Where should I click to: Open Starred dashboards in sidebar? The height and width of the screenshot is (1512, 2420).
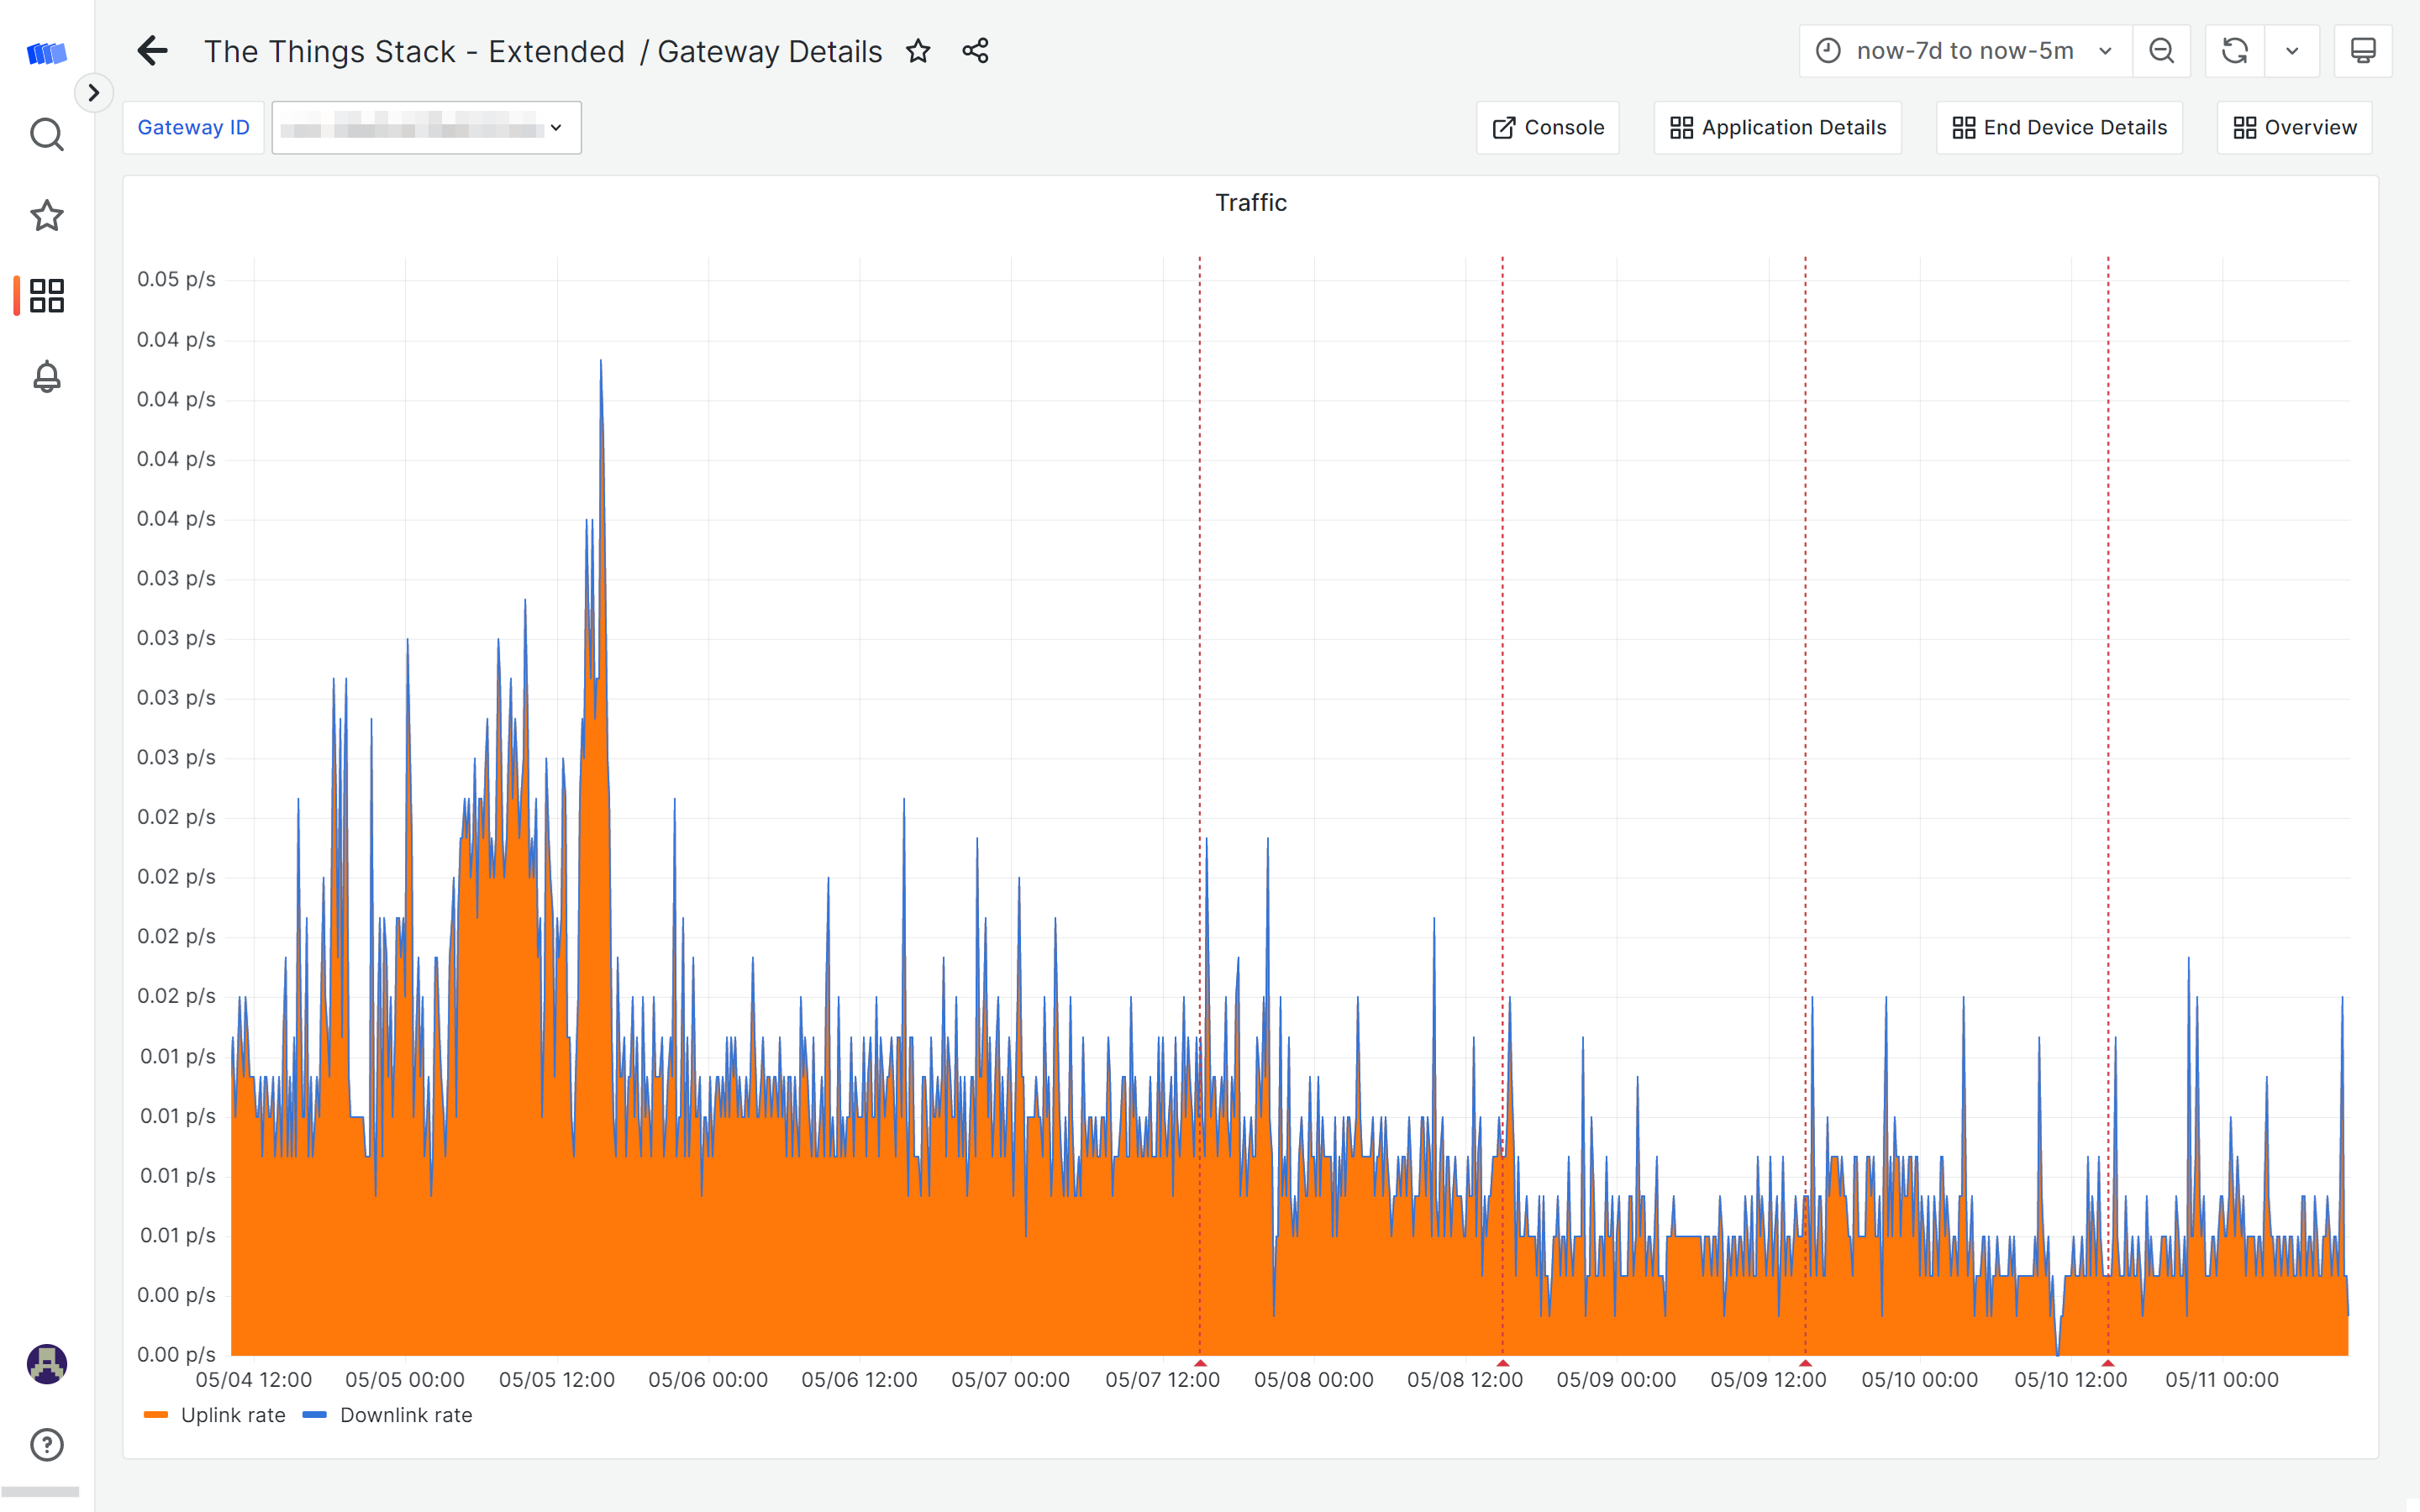(47, 215)
